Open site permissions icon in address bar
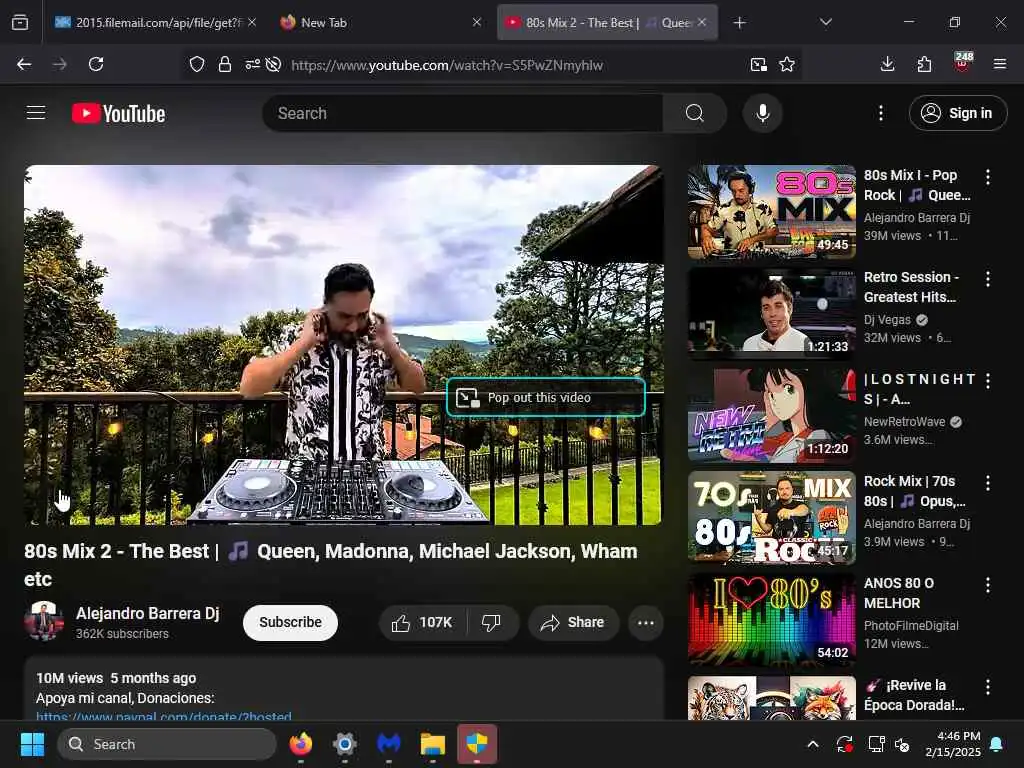The image size is (1024, 768). point(252,64)
